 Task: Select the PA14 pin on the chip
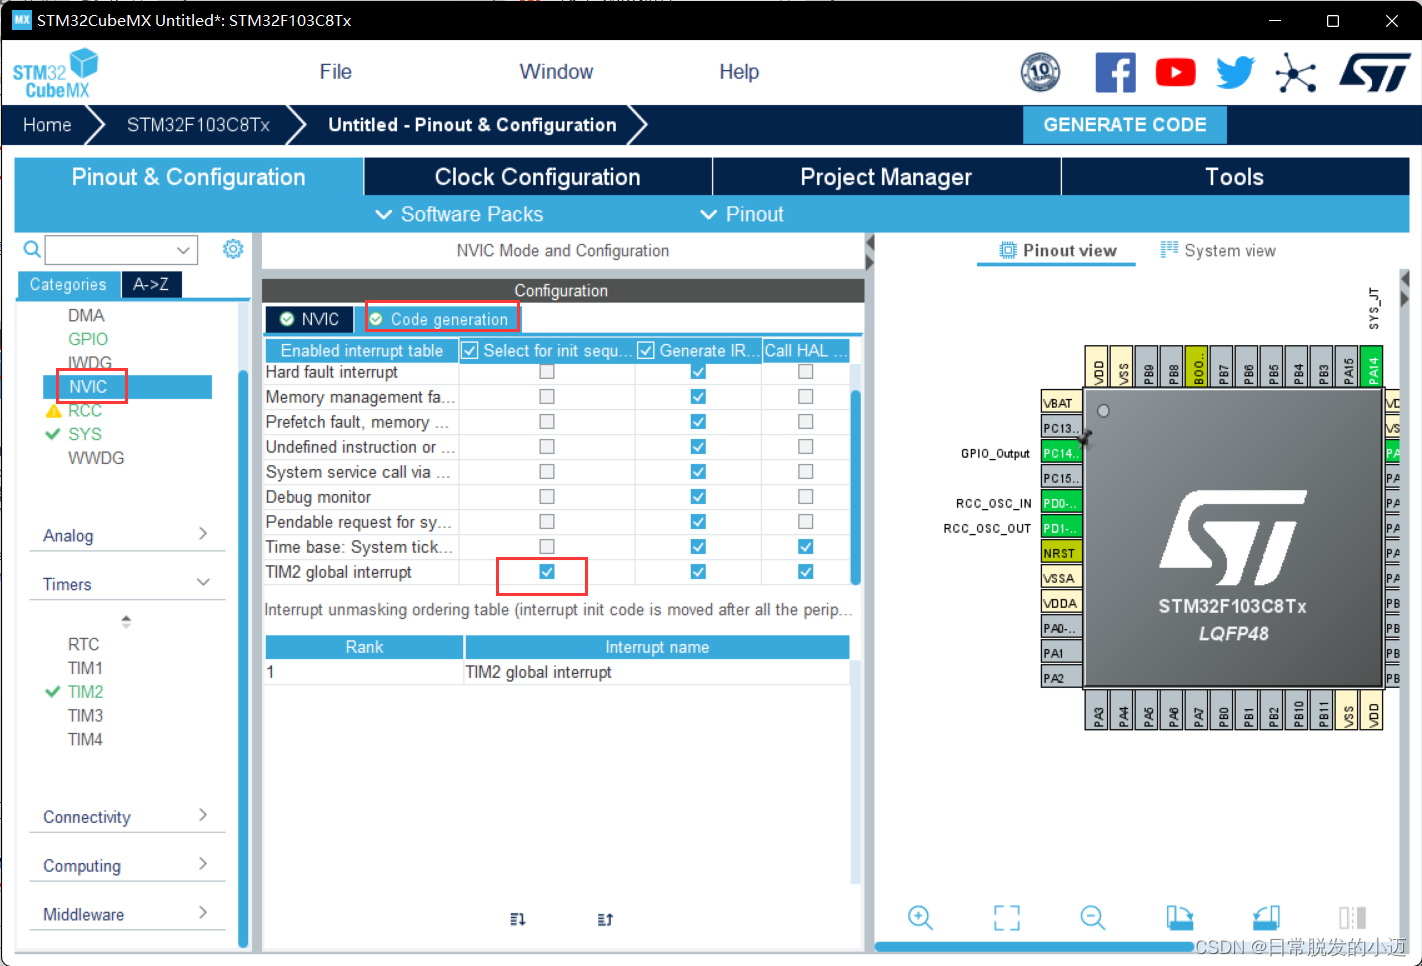1372,366
